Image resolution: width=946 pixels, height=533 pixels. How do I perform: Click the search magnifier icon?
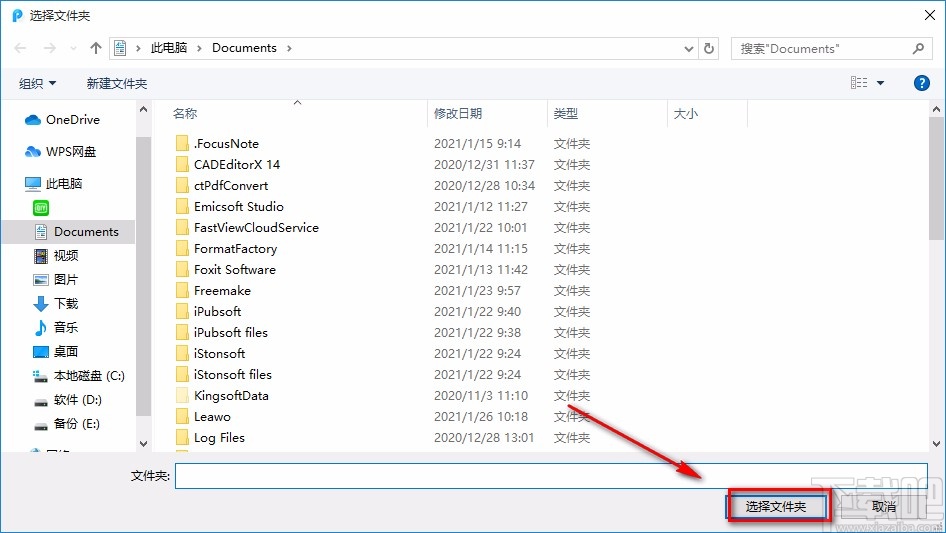pyautogui.click(x=918, y=48)
